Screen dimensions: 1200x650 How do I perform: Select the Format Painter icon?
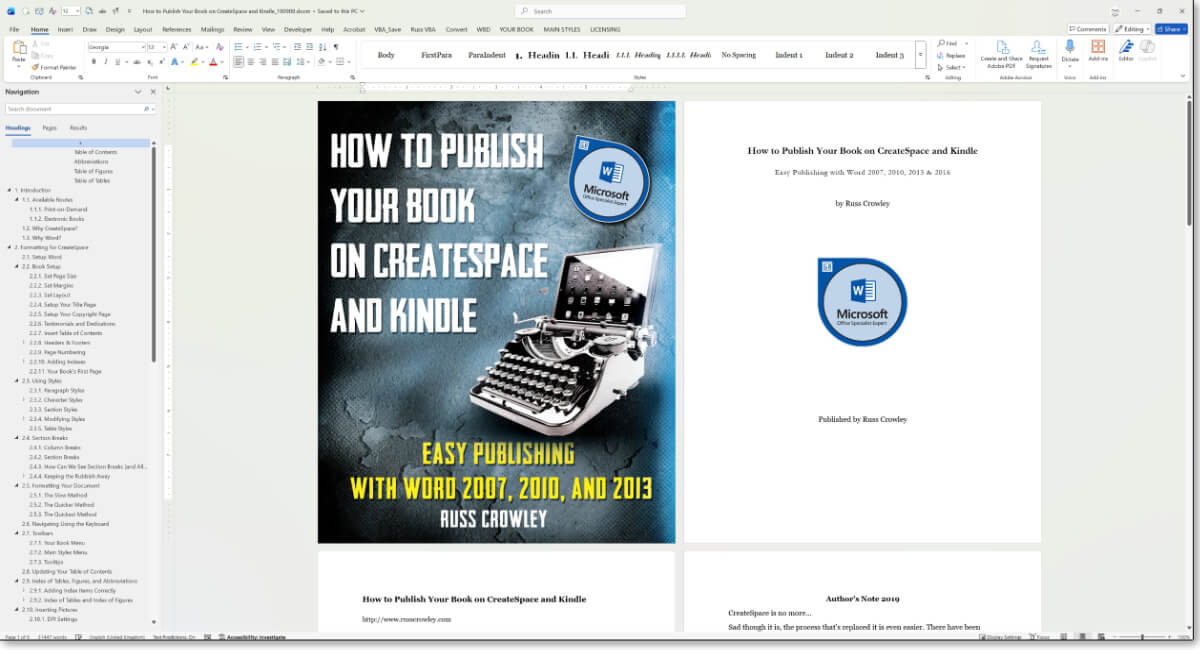(x=35, y=67)
